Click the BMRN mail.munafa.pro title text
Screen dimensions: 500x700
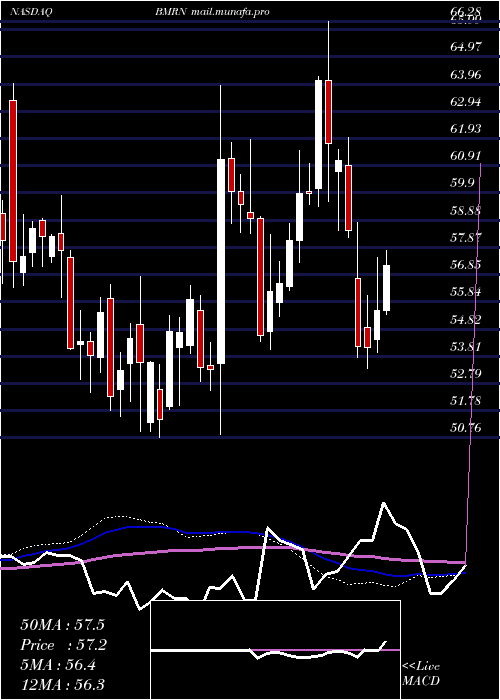coord(212,12)
